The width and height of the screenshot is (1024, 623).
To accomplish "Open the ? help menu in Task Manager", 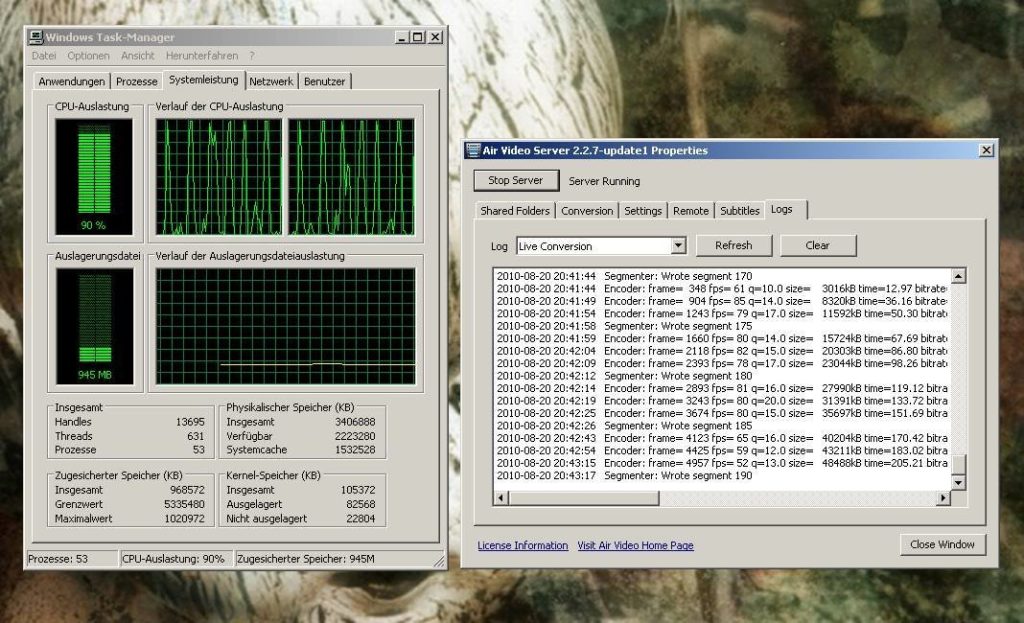I will click(x=251, y=56).
